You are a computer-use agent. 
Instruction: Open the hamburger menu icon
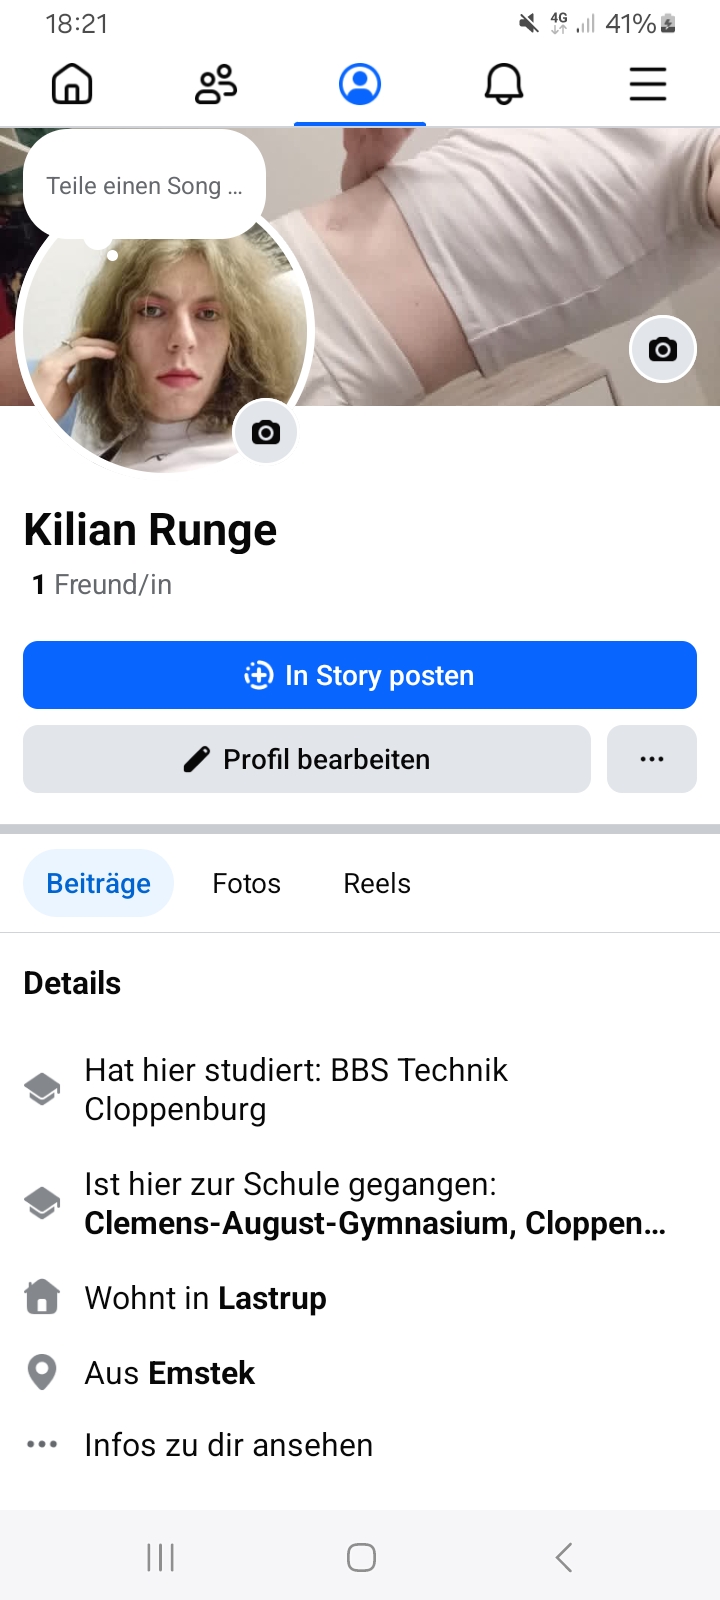pyautogui.click(x=648, y=85)
